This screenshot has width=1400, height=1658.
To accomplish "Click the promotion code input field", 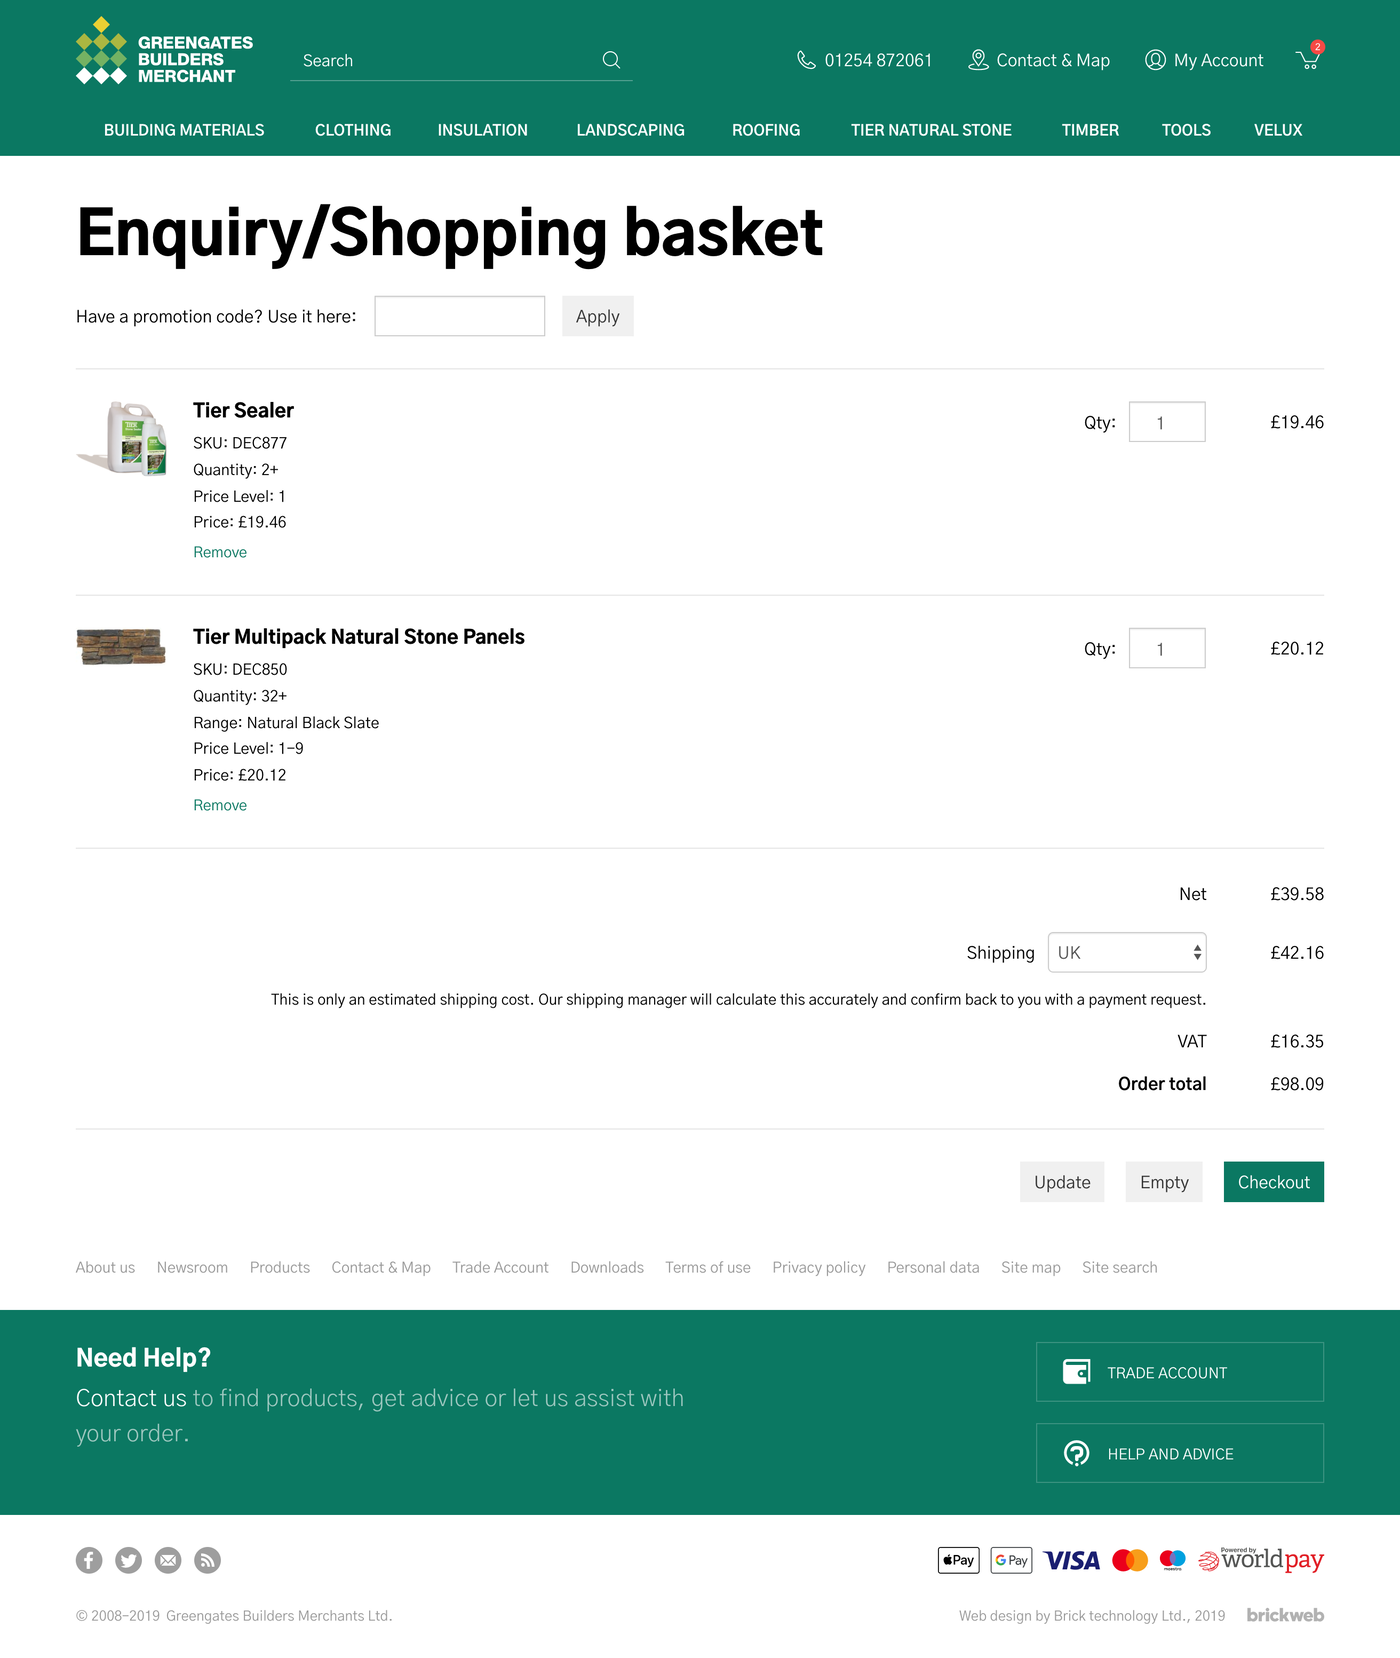I will point(459,317).
